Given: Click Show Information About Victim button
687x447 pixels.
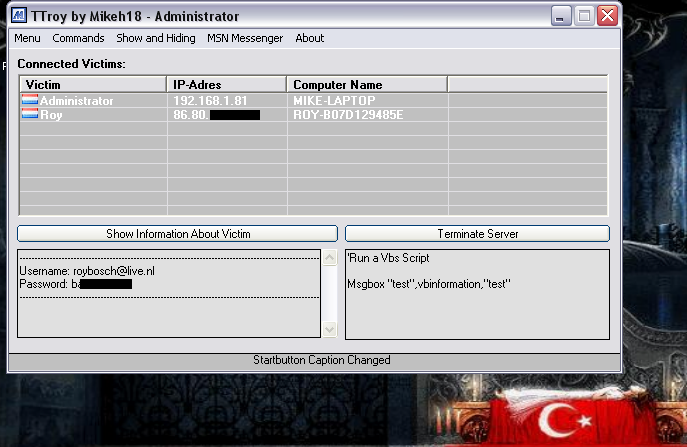Looking at the screenshot, I should coord(177,234).
